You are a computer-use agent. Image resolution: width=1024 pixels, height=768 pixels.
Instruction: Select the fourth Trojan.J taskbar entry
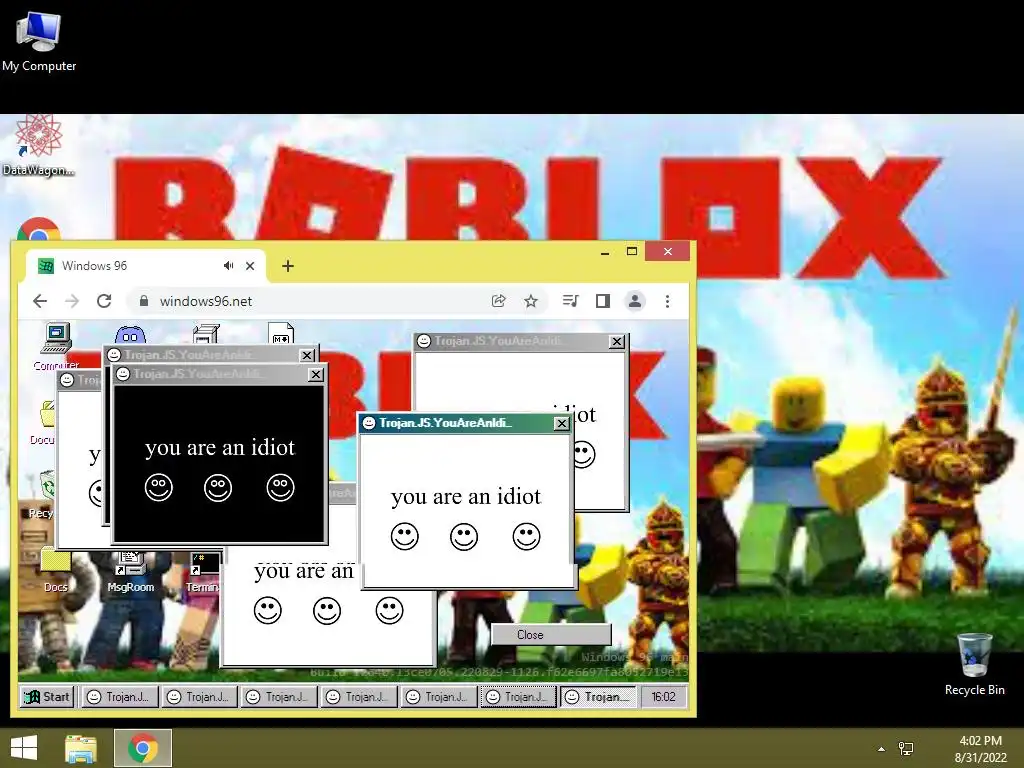(359, 697)
